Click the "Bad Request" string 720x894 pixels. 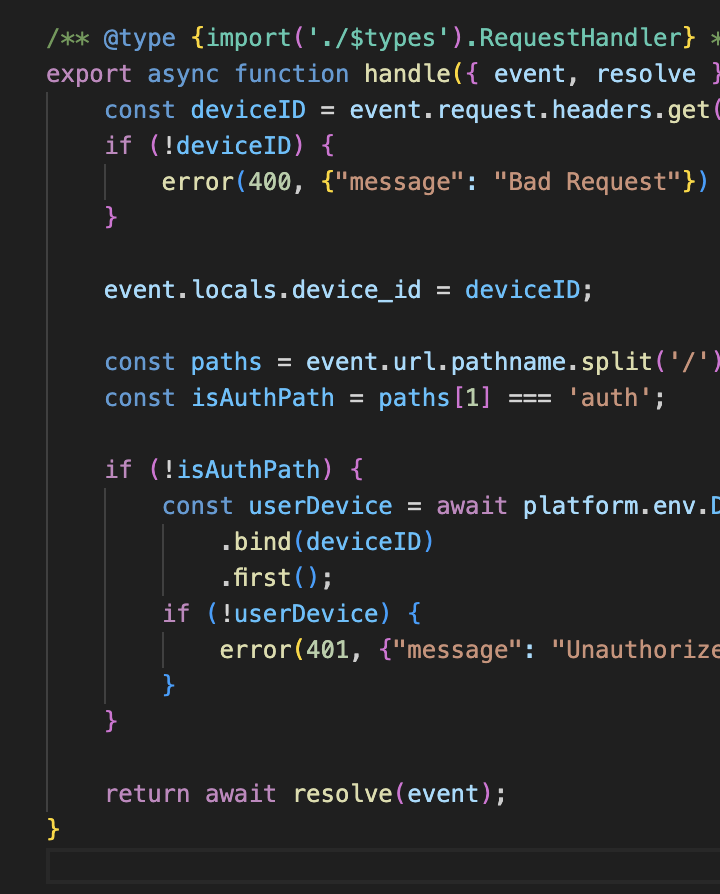pyautogui.click(x=587, y=182)
